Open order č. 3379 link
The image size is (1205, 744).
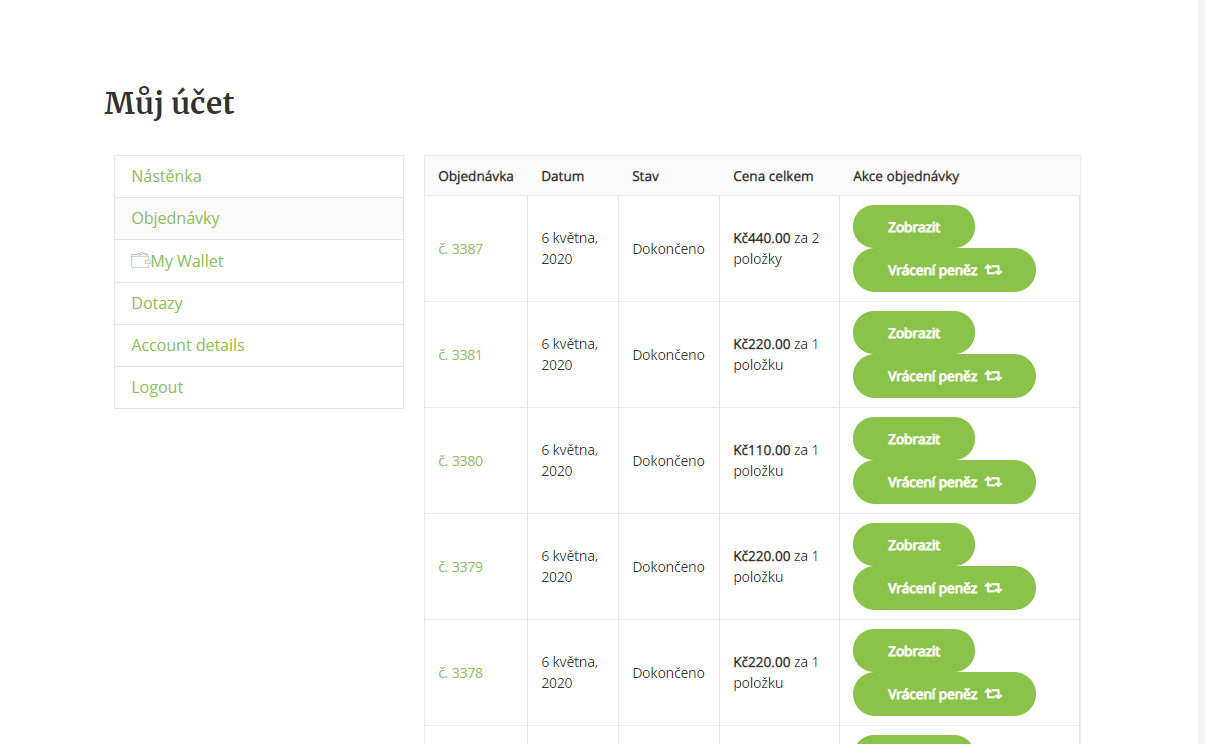(x=460, y=567)
